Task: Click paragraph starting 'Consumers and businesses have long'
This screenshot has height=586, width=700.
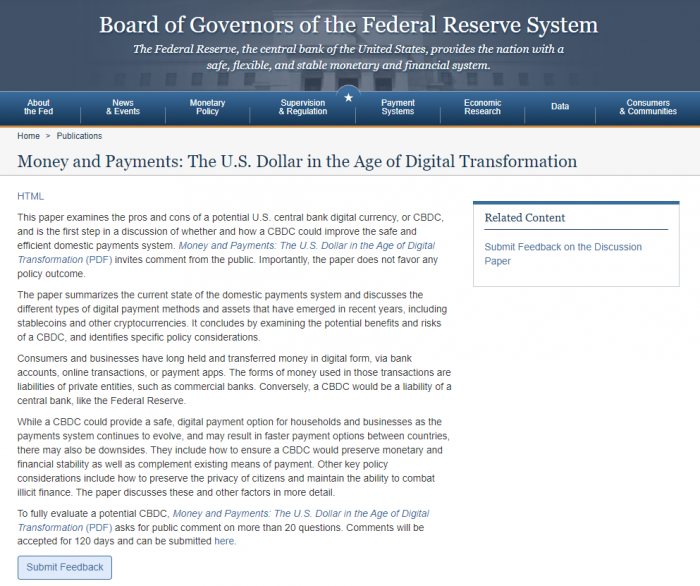Action: (234, 379)
